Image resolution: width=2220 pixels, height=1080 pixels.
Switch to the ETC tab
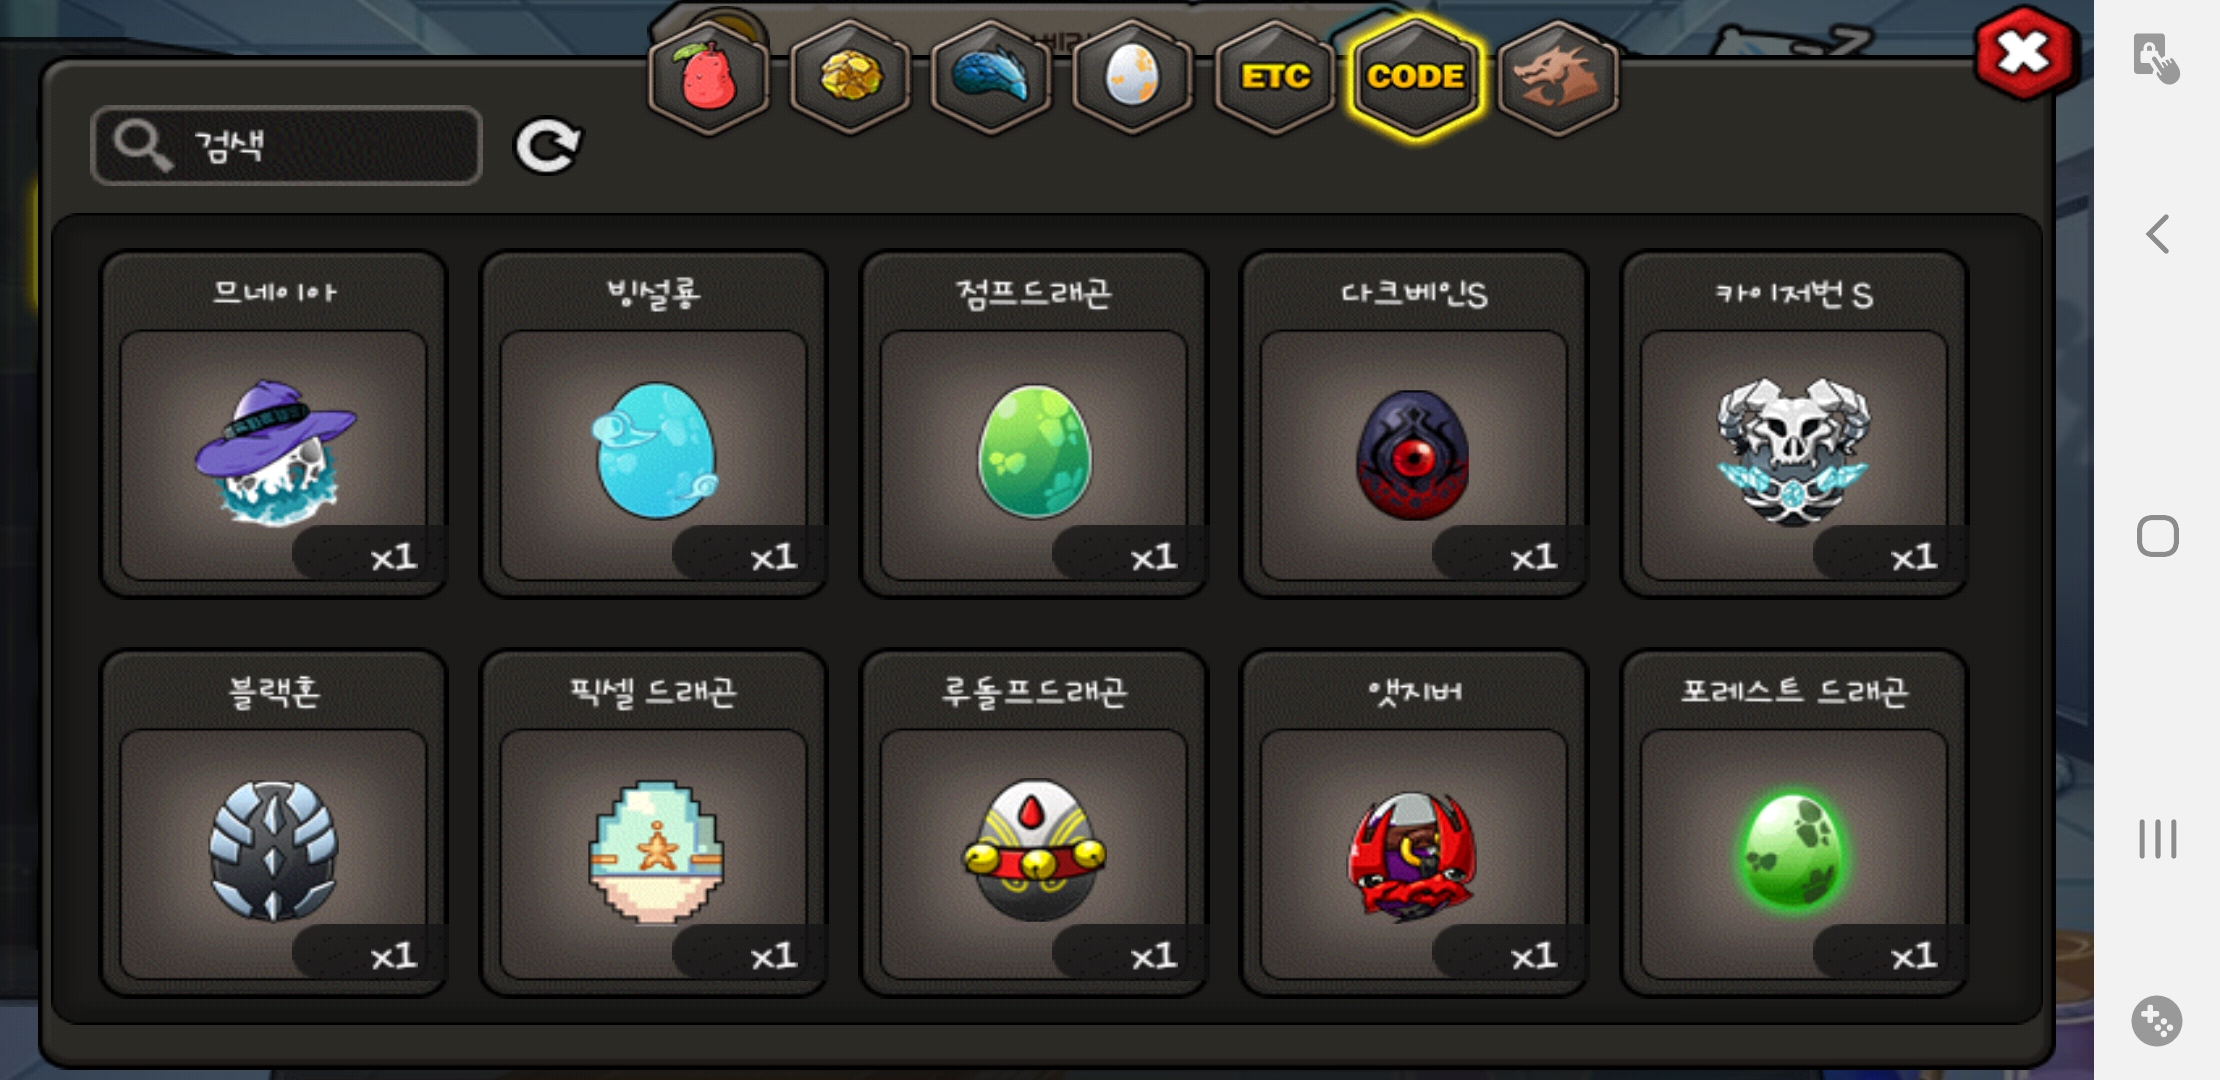click(x=1275, y=78)
